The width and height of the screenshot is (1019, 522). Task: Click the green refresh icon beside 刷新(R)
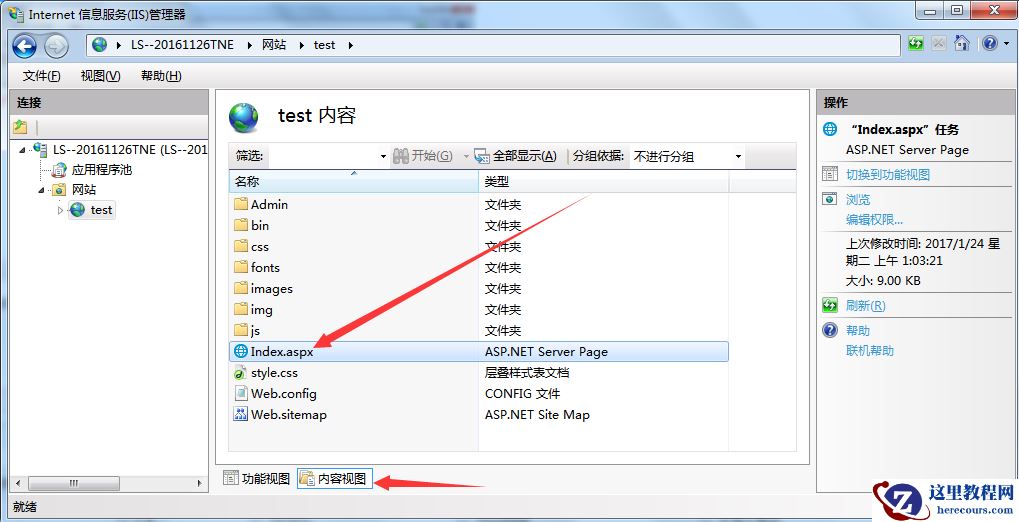pos(830,305)
